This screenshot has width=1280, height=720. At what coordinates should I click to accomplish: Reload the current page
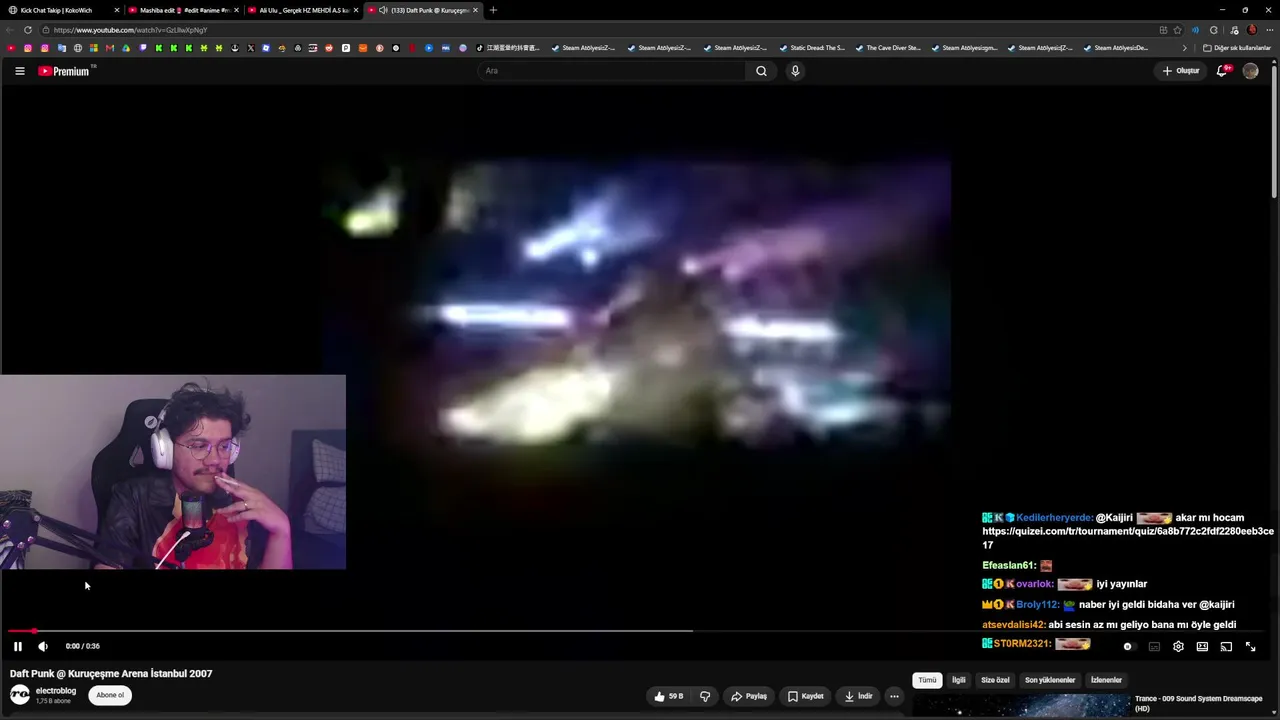click(27, 30)
